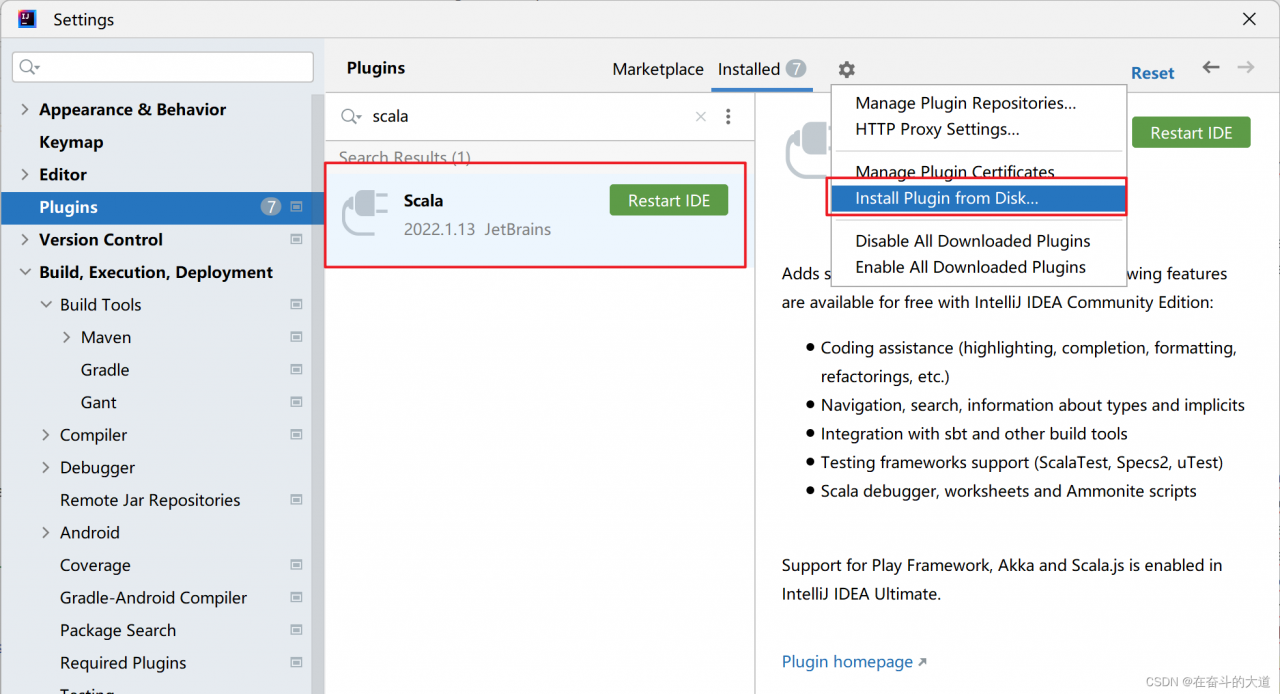Open the plugin search options kebab menu
Viewport: 1280px width, 694px height.
(728, 116)
